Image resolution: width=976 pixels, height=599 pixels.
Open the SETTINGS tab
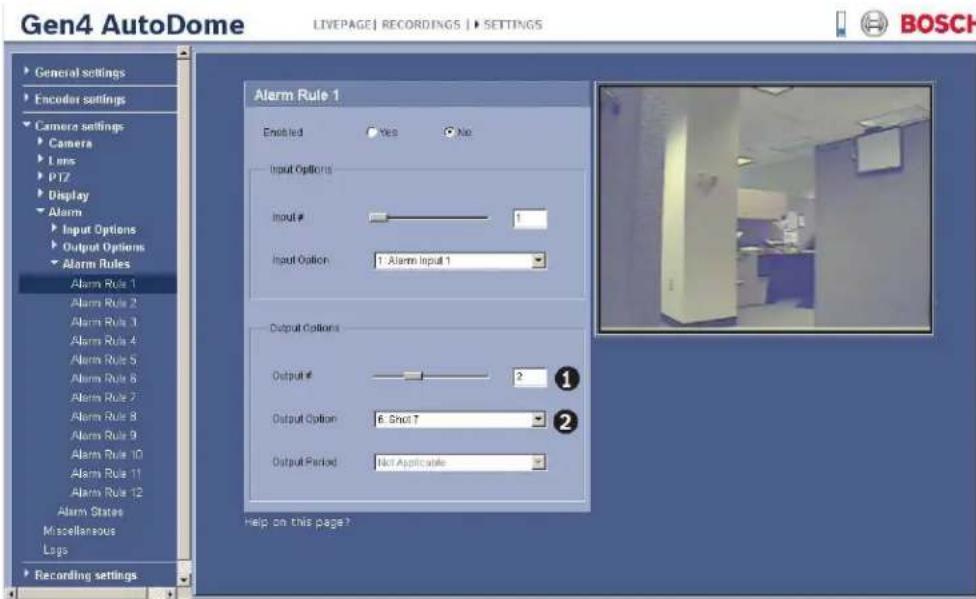[512, 25]
